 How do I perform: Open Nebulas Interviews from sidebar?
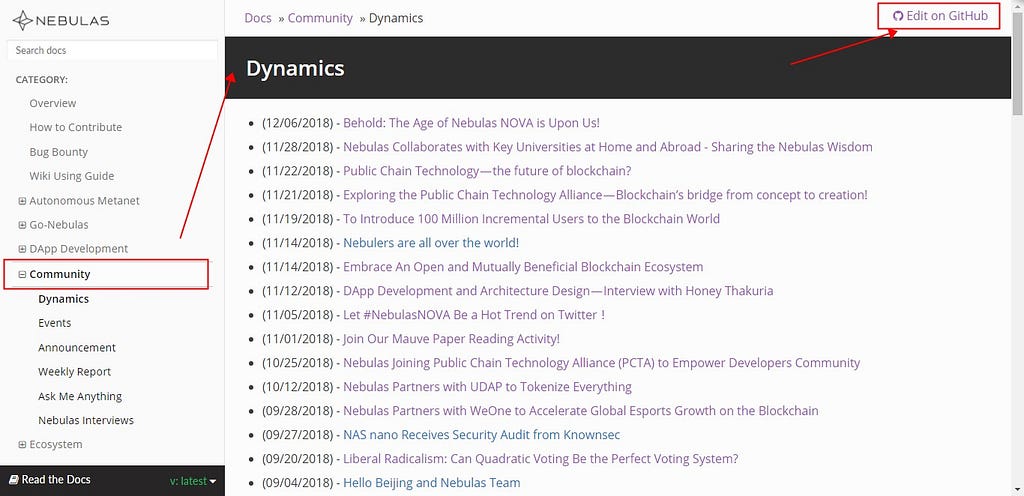pyautogui.click(x=86, y=420)
